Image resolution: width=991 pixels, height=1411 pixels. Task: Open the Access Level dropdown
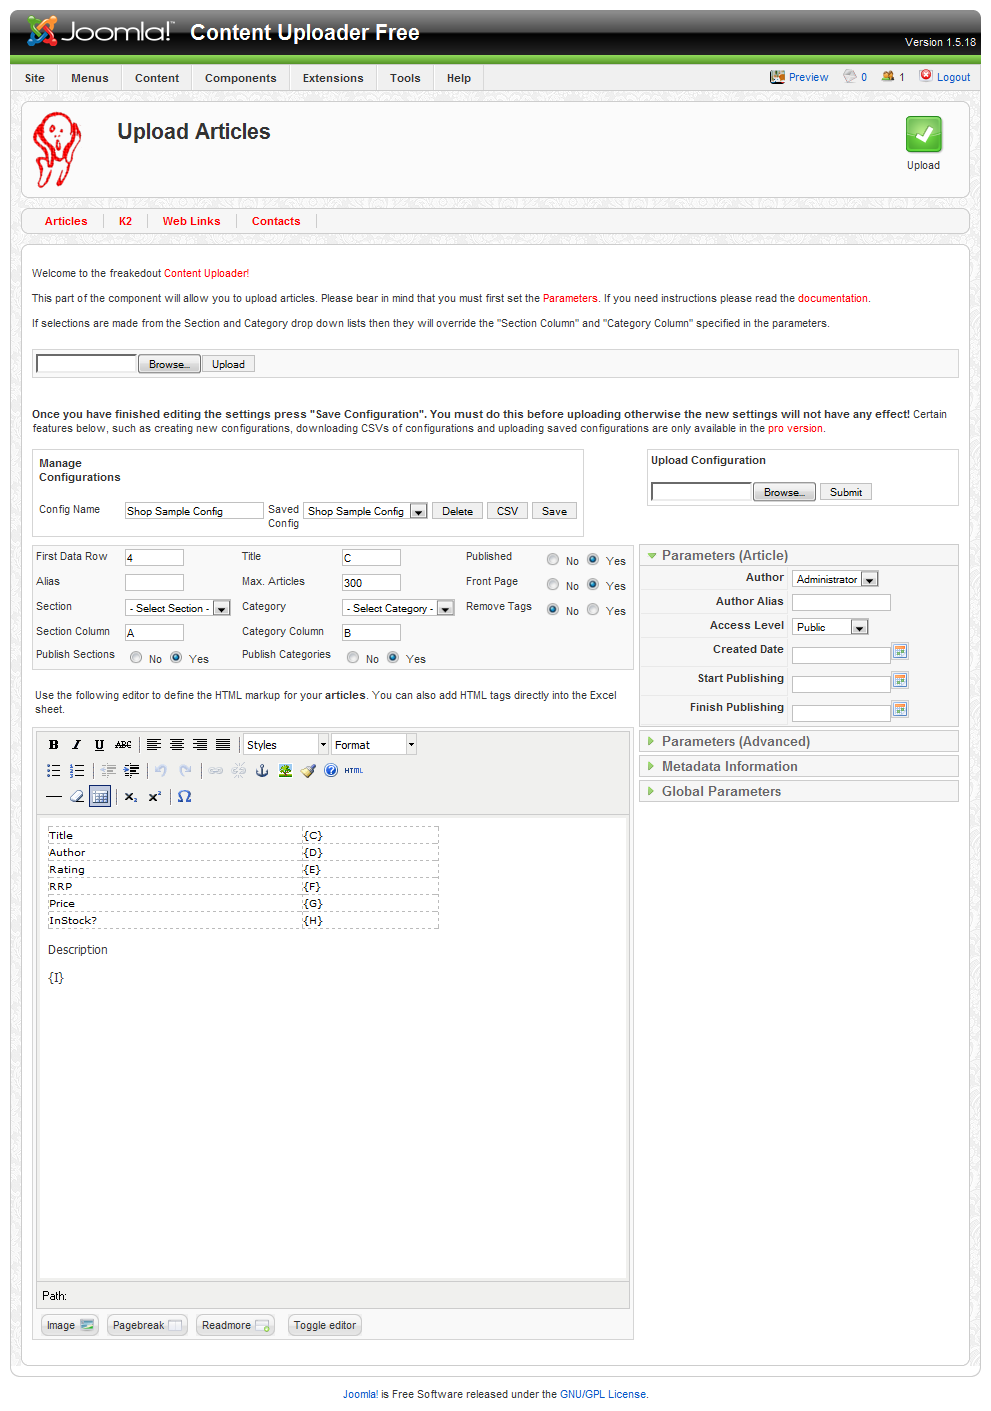click(830, 627)
